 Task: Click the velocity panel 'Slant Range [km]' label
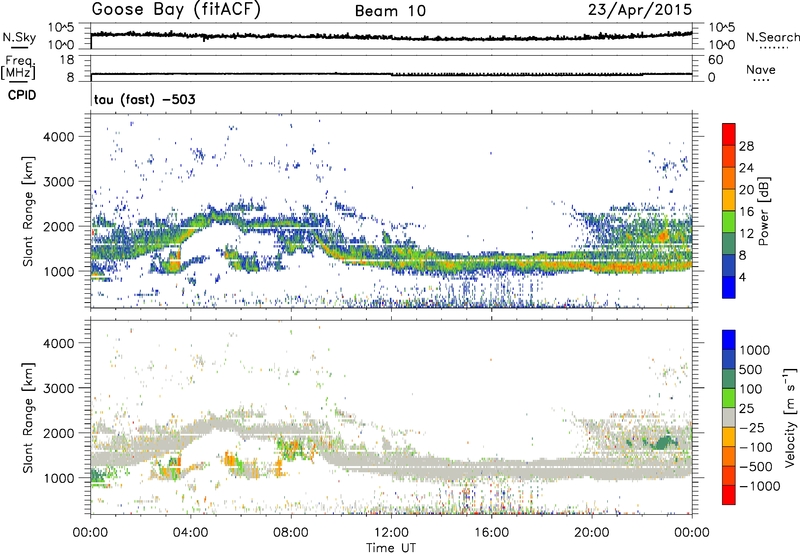click(28, 417)
